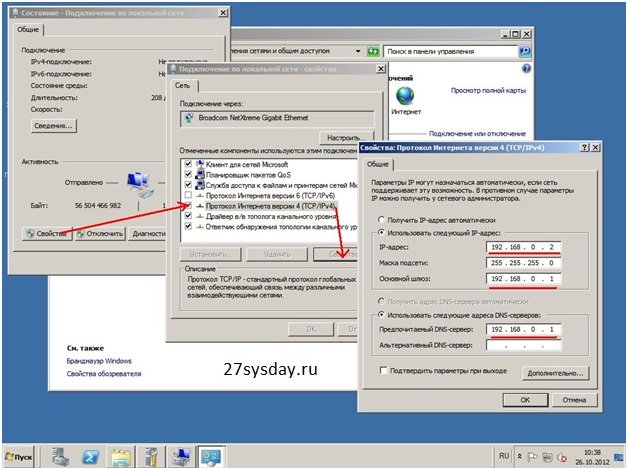The image size is (628, 468).
Task: Open the RU language selector in tray
Action: click(x=506, y=455)
